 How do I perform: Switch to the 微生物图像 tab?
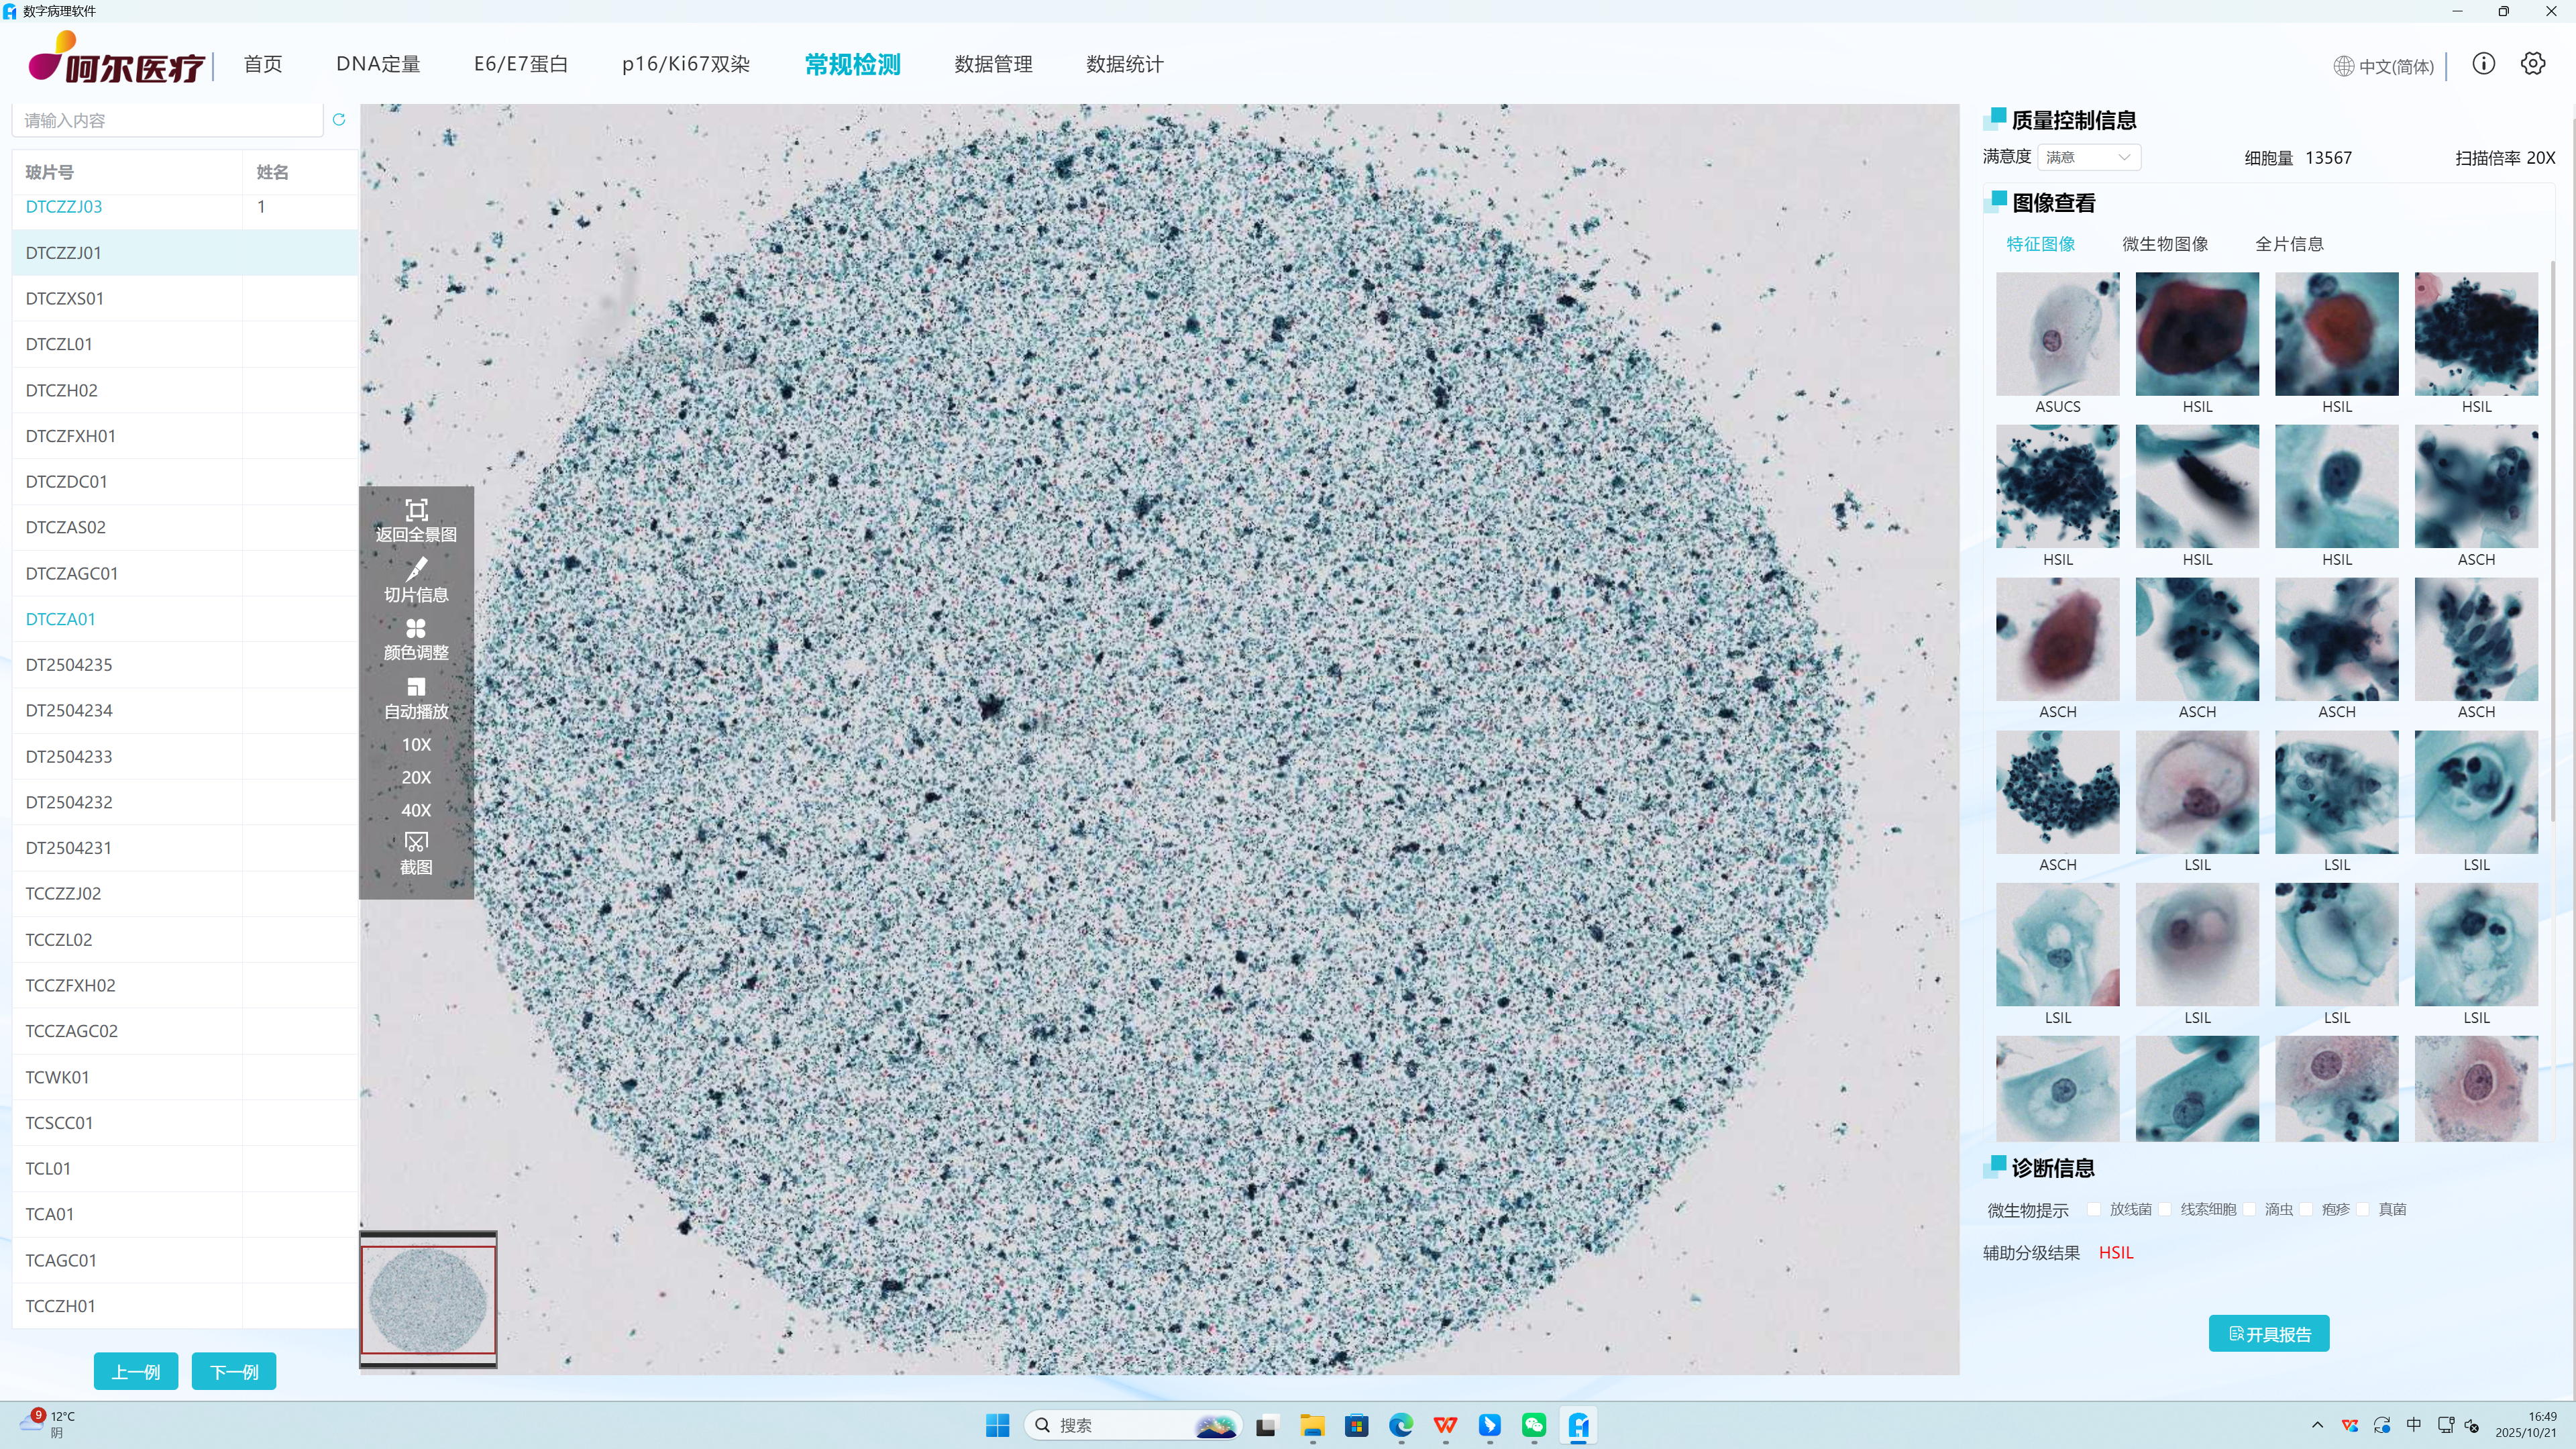[2165, 244]
